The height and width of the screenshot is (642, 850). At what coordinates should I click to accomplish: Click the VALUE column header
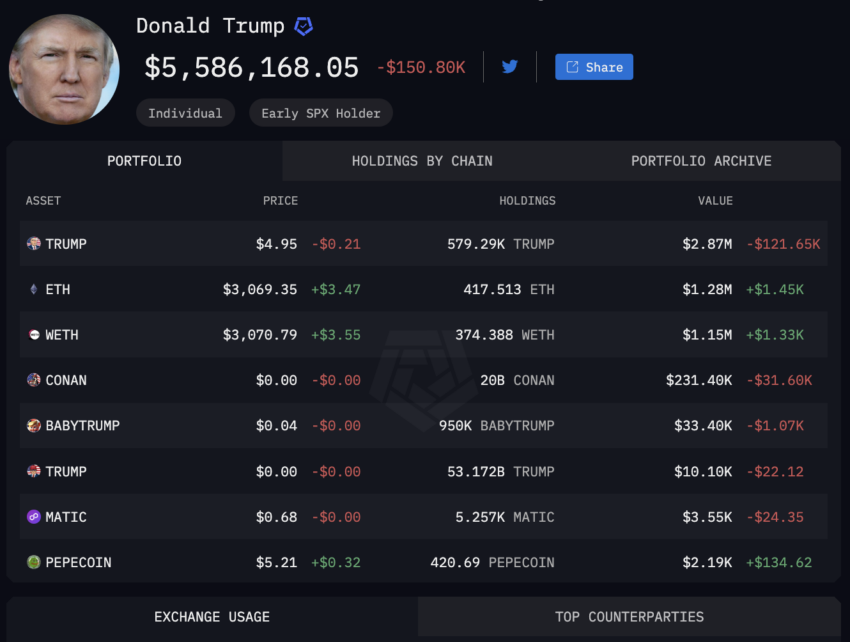[x=715, y=201]
